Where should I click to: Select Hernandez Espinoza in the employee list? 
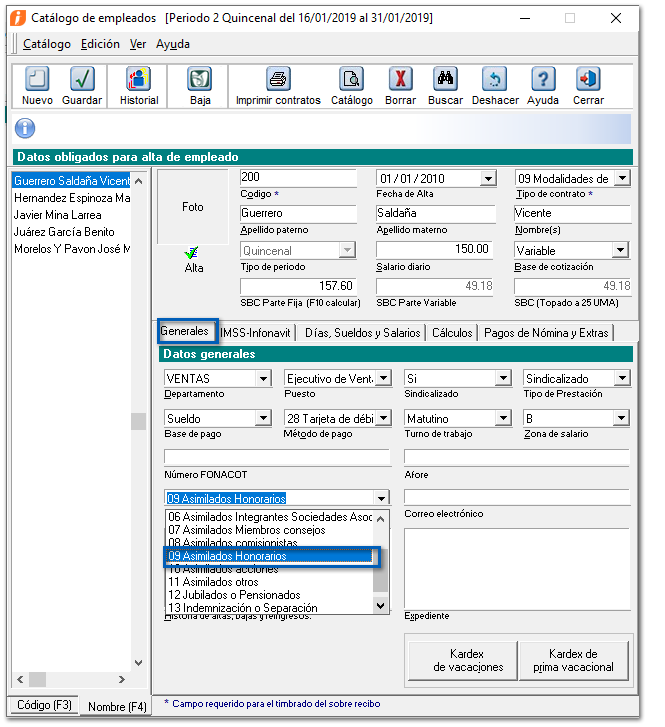point(71,198)
